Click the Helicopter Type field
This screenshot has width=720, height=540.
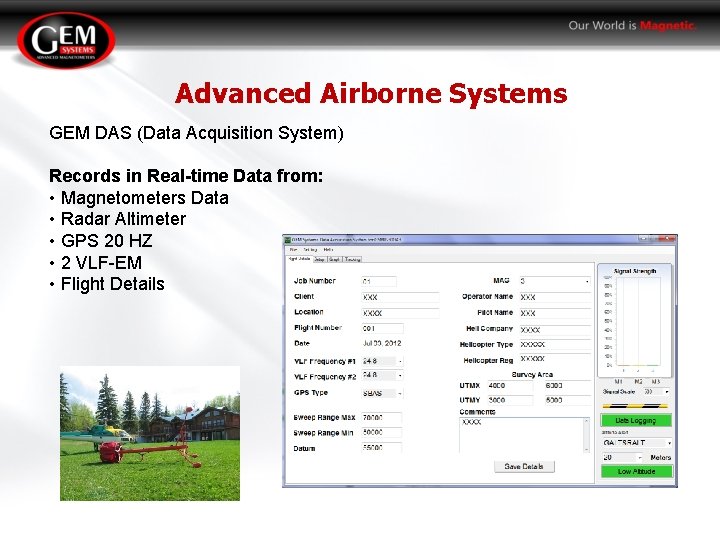click(555, 344)
